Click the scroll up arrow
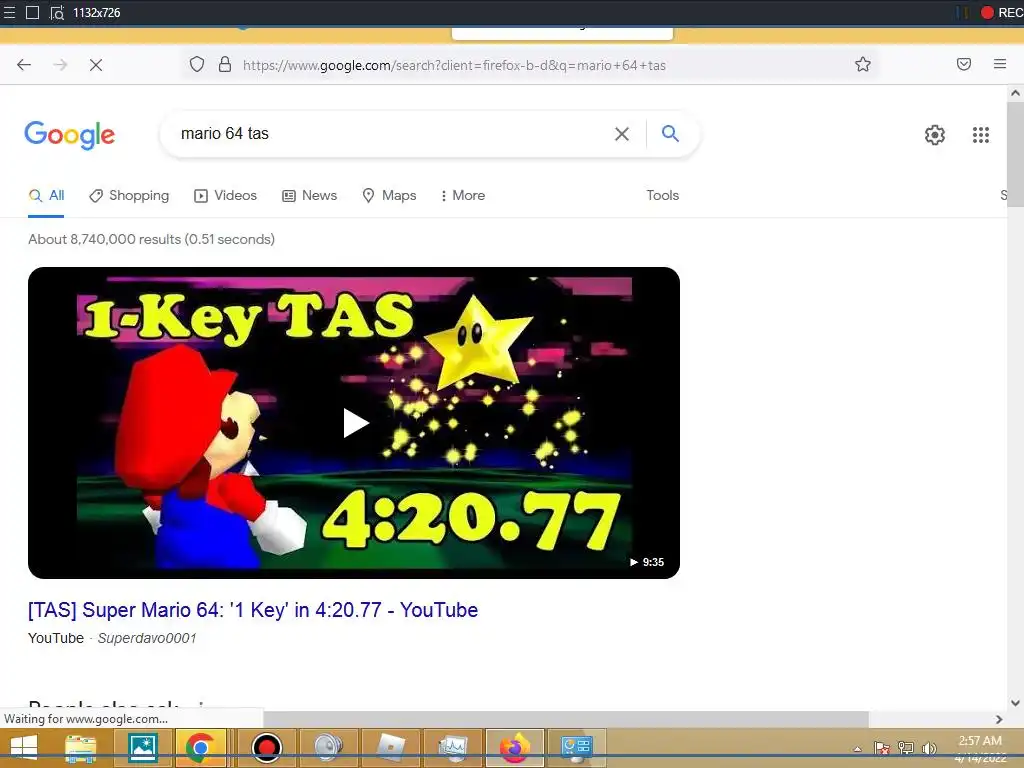Screen dimensions: 1024x768 click(1015, 93)
